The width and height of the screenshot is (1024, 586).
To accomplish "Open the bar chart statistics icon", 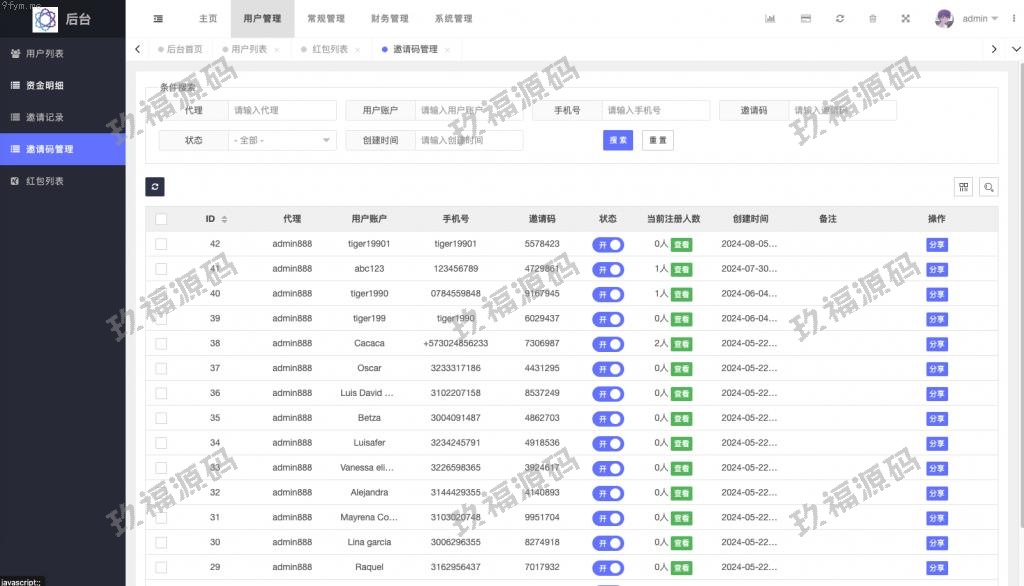I will coord(770,19).
